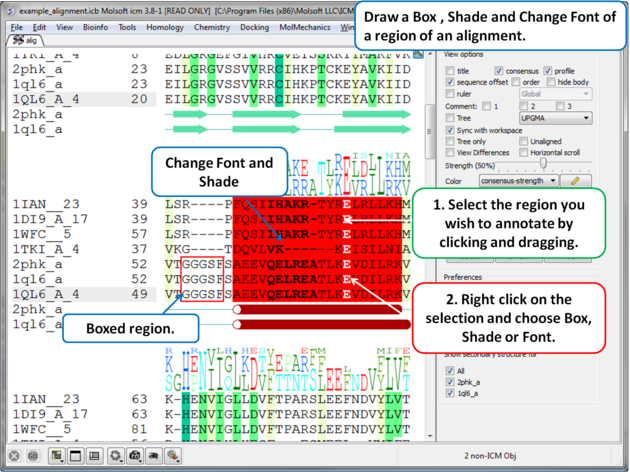Uncheck the consensus checkbox
The width and height of the screenshot is (630, 472).
499,71
